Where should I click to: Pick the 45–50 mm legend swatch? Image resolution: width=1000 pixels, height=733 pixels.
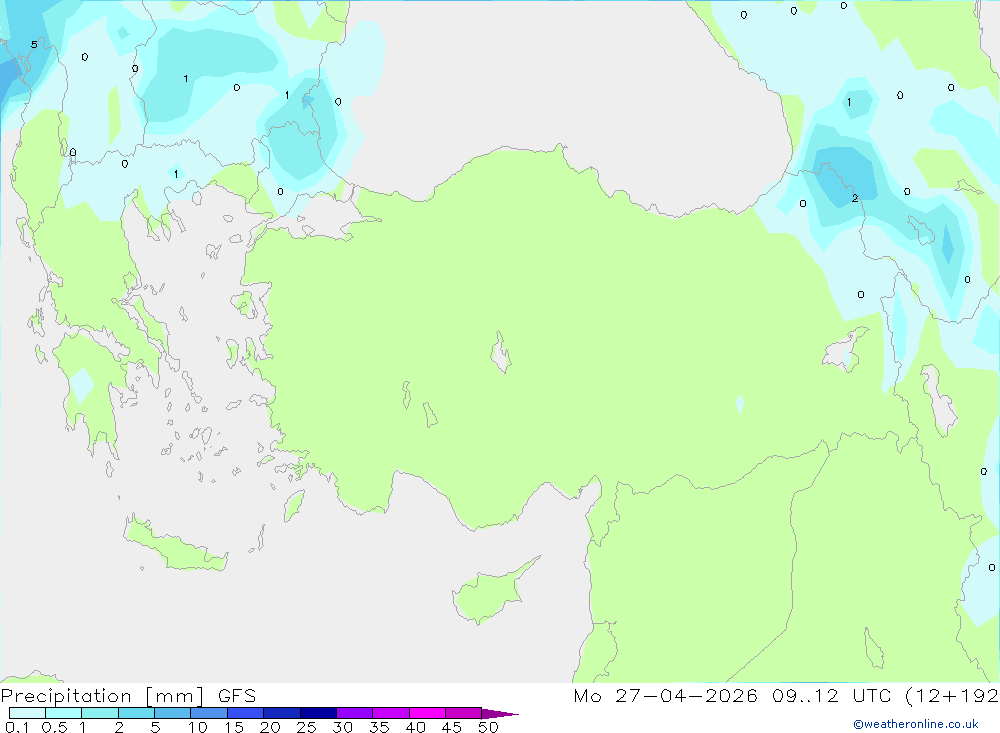click(464, 713)
